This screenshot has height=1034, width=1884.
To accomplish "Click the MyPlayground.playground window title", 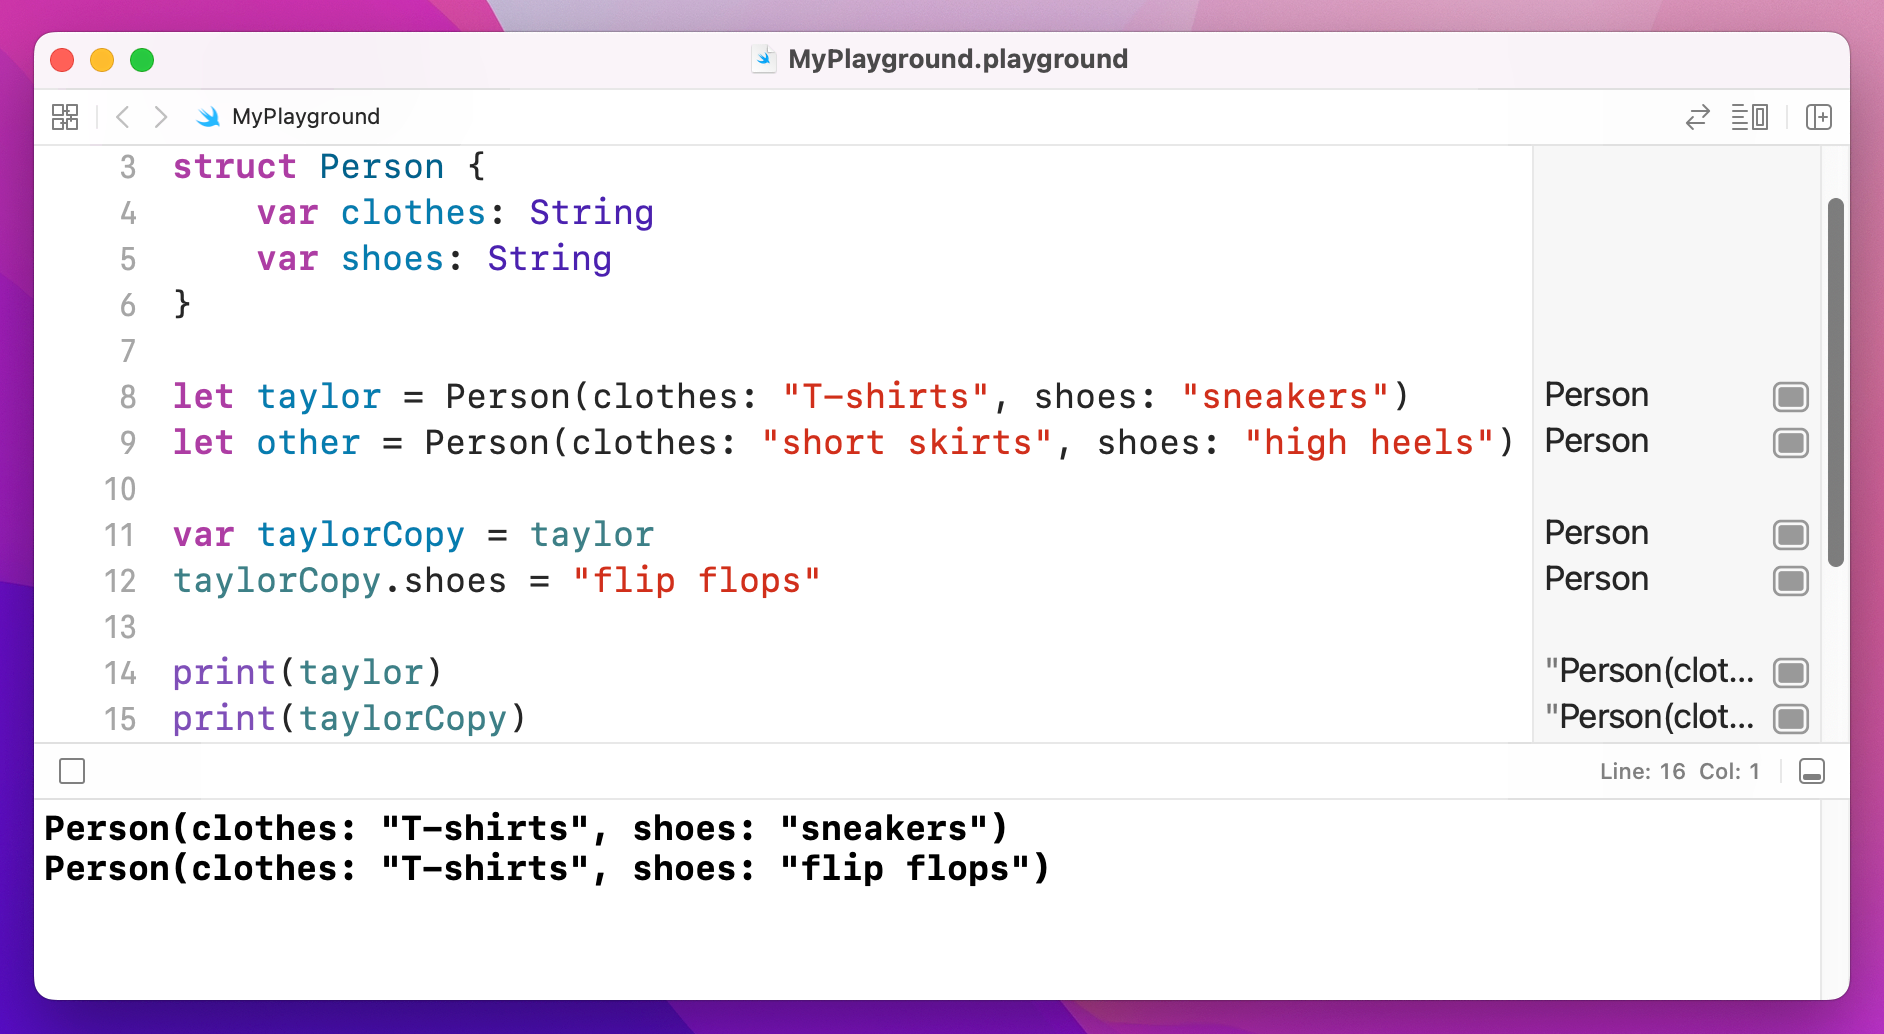I will click(957, 59).
